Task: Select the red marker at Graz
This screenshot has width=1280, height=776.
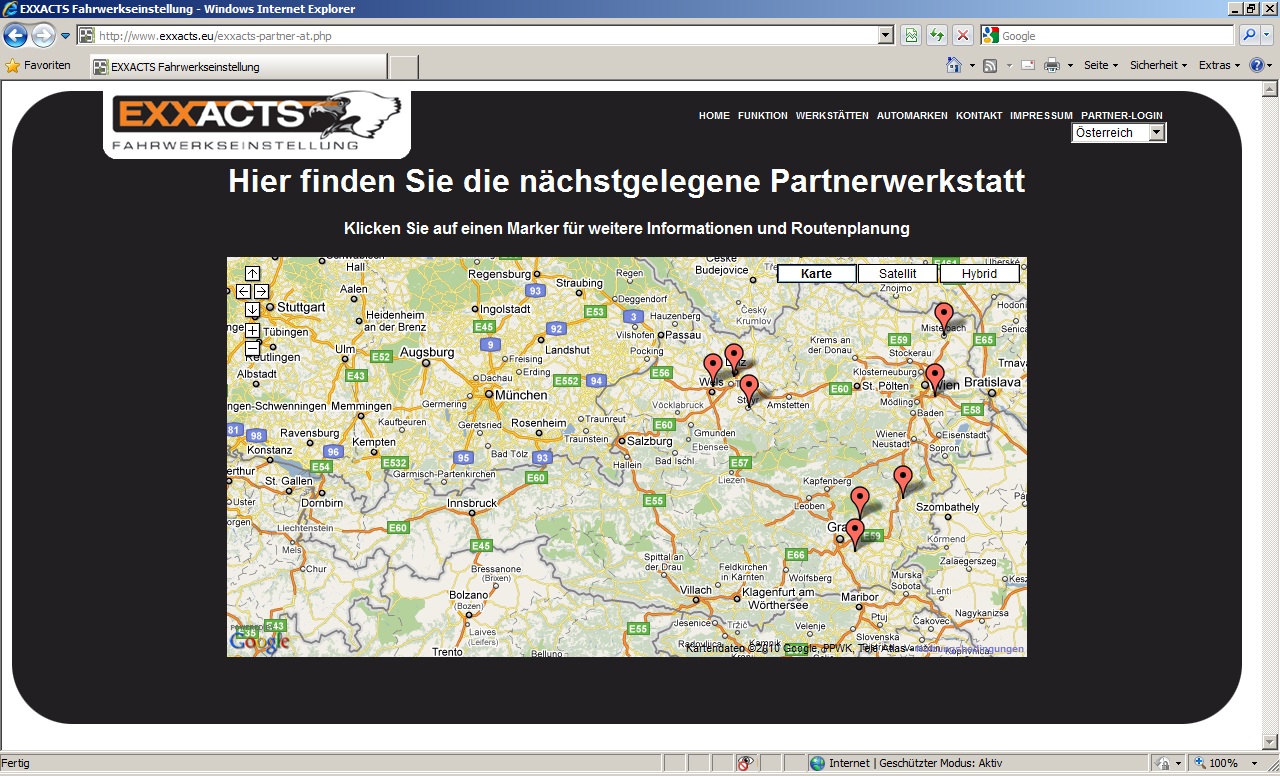Action: [x=855, y=532]
